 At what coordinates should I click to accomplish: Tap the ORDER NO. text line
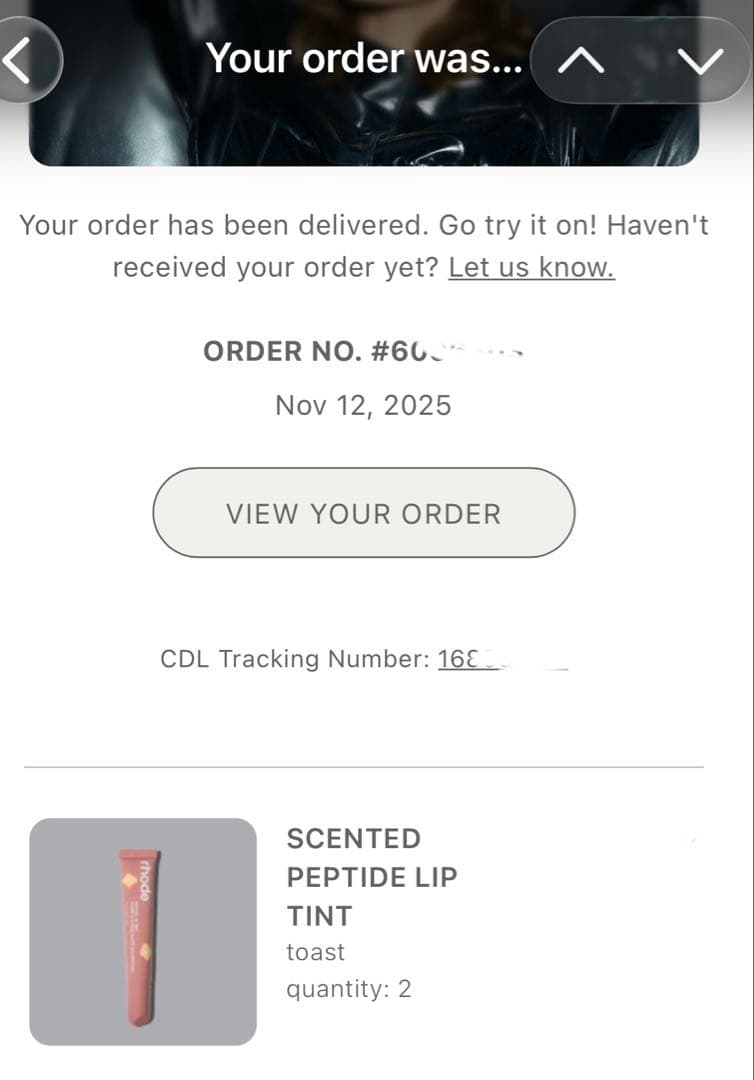point(363,351)
